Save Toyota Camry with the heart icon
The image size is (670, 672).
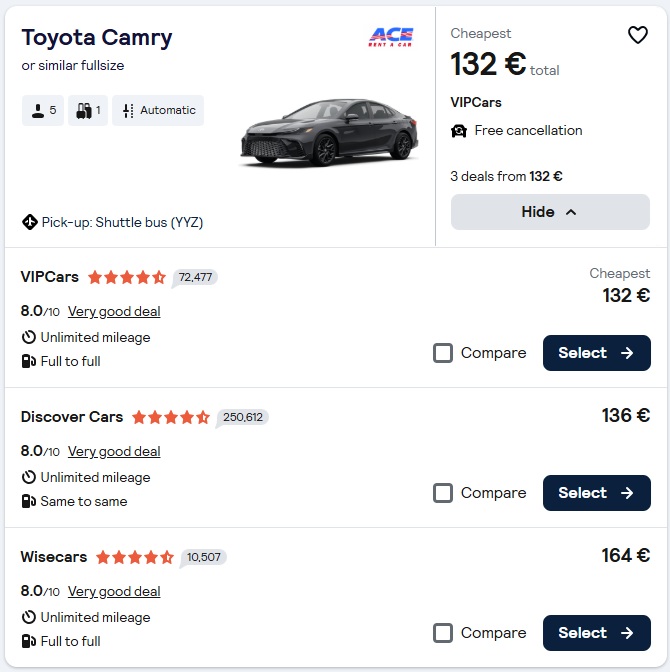click(x=637, y=35)
